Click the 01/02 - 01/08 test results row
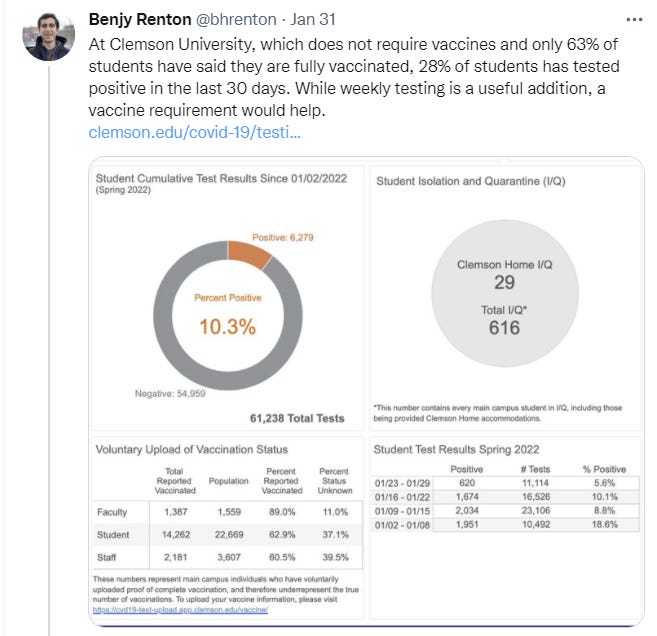Screen dimensions: 657x636 [506, 526]
